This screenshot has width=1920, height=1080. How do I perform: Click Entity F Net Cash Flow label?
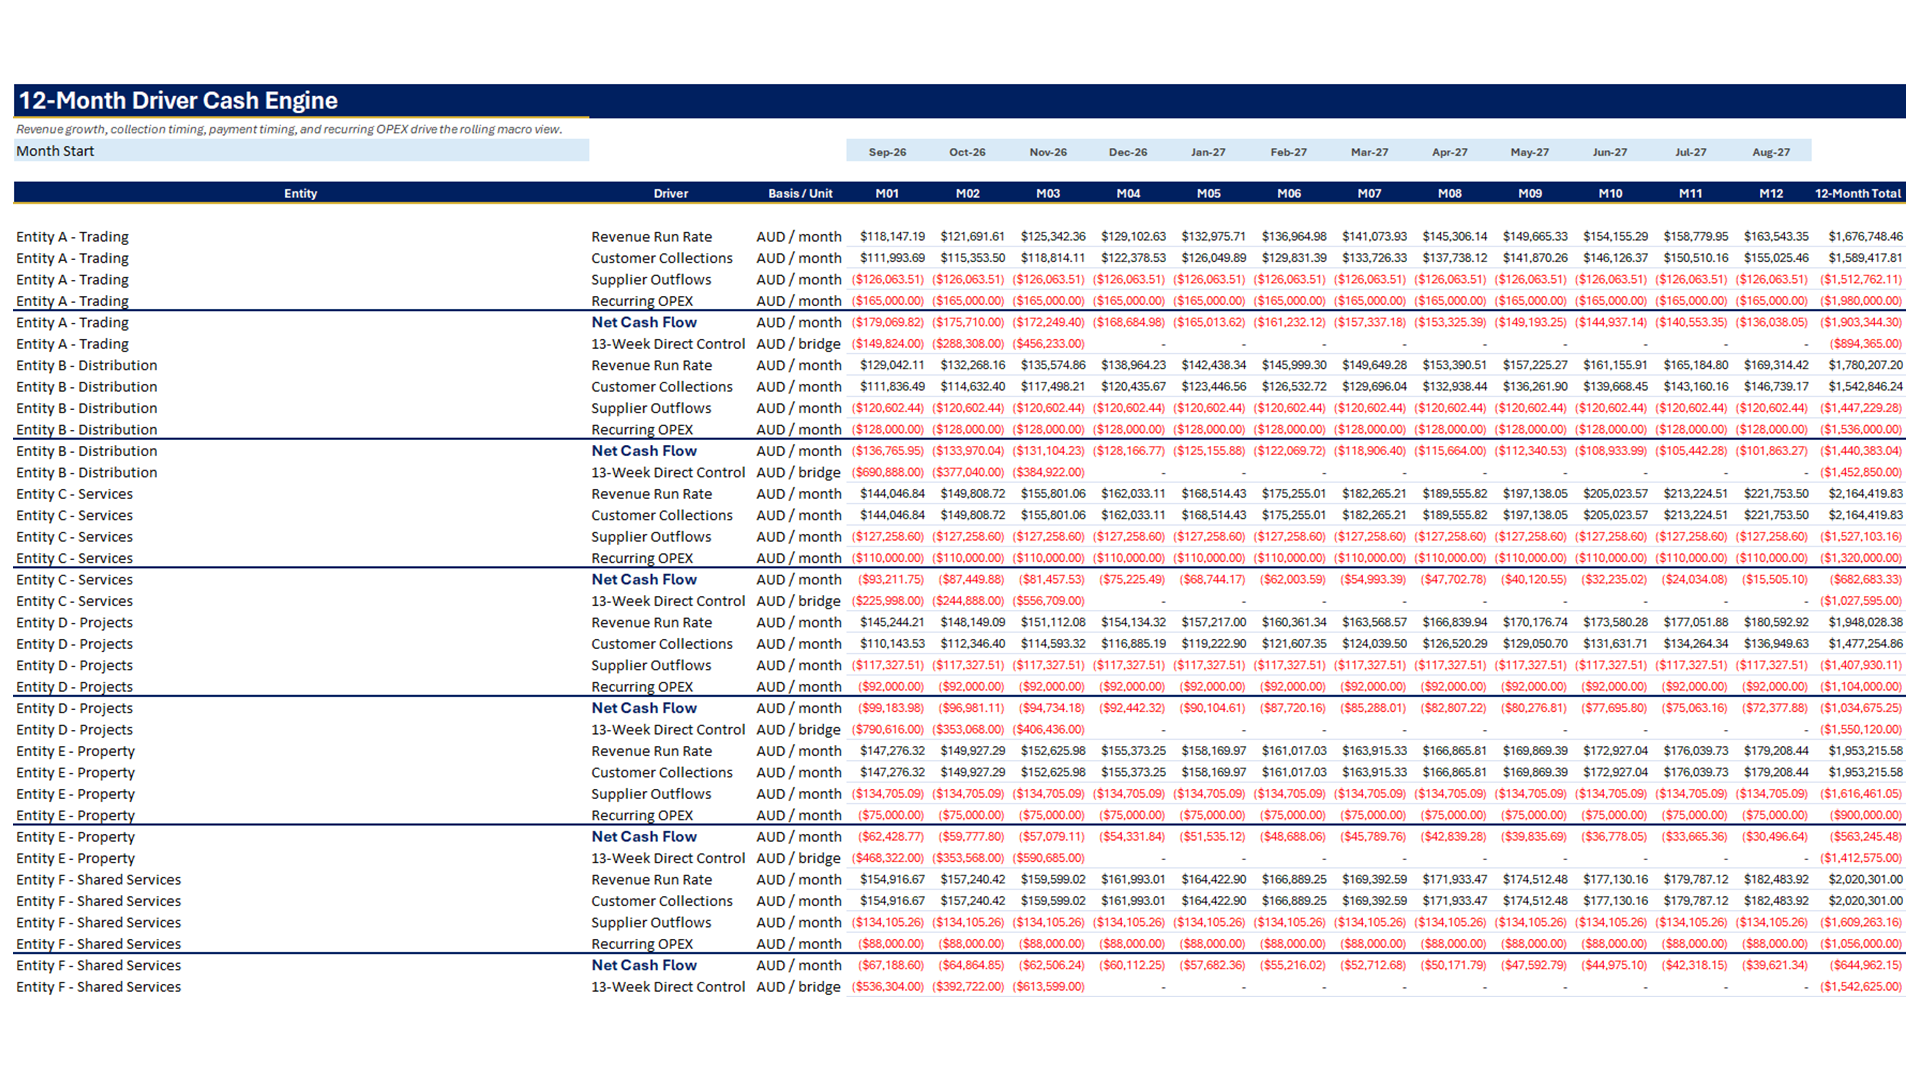click(x=644, y=965)
